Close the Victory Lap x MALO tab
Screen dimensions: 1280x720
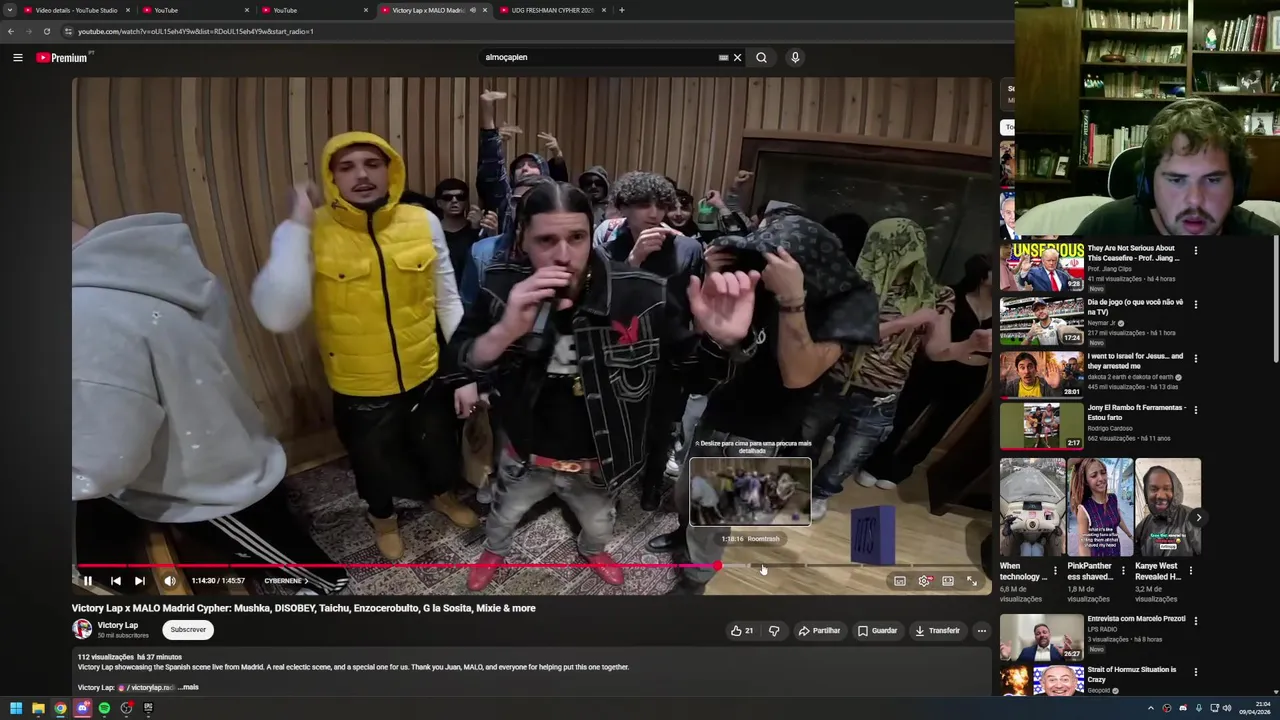[485, 10]
